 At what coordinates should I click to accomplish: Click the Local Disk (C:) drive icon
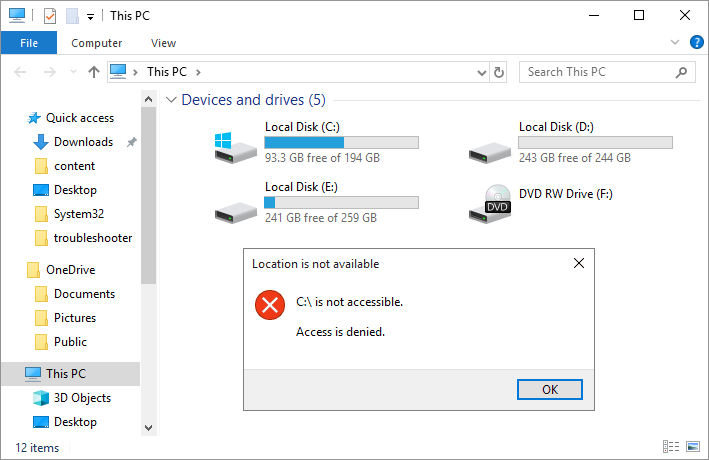tap(235, 147)
